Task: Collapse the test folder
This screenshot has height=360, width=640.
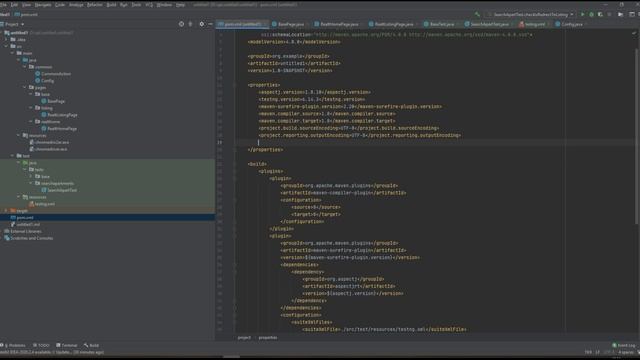Action: point(13,156)
